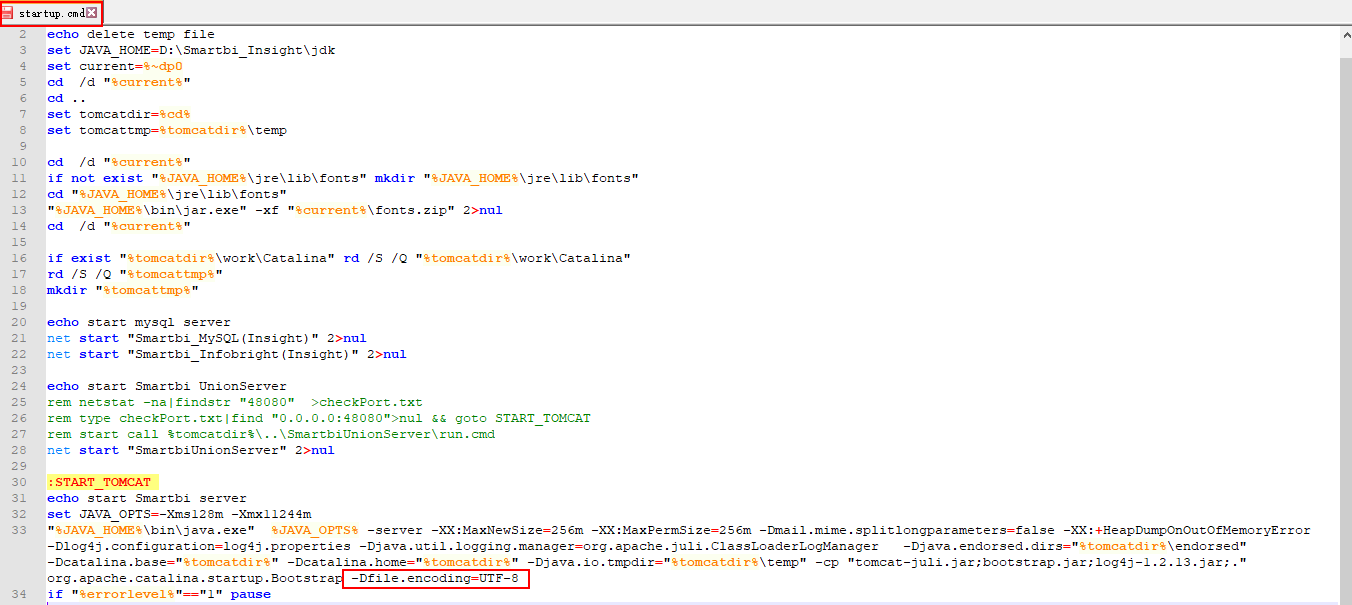
Task: Select the startup.cmd editor tab
Action: point(51,13)
